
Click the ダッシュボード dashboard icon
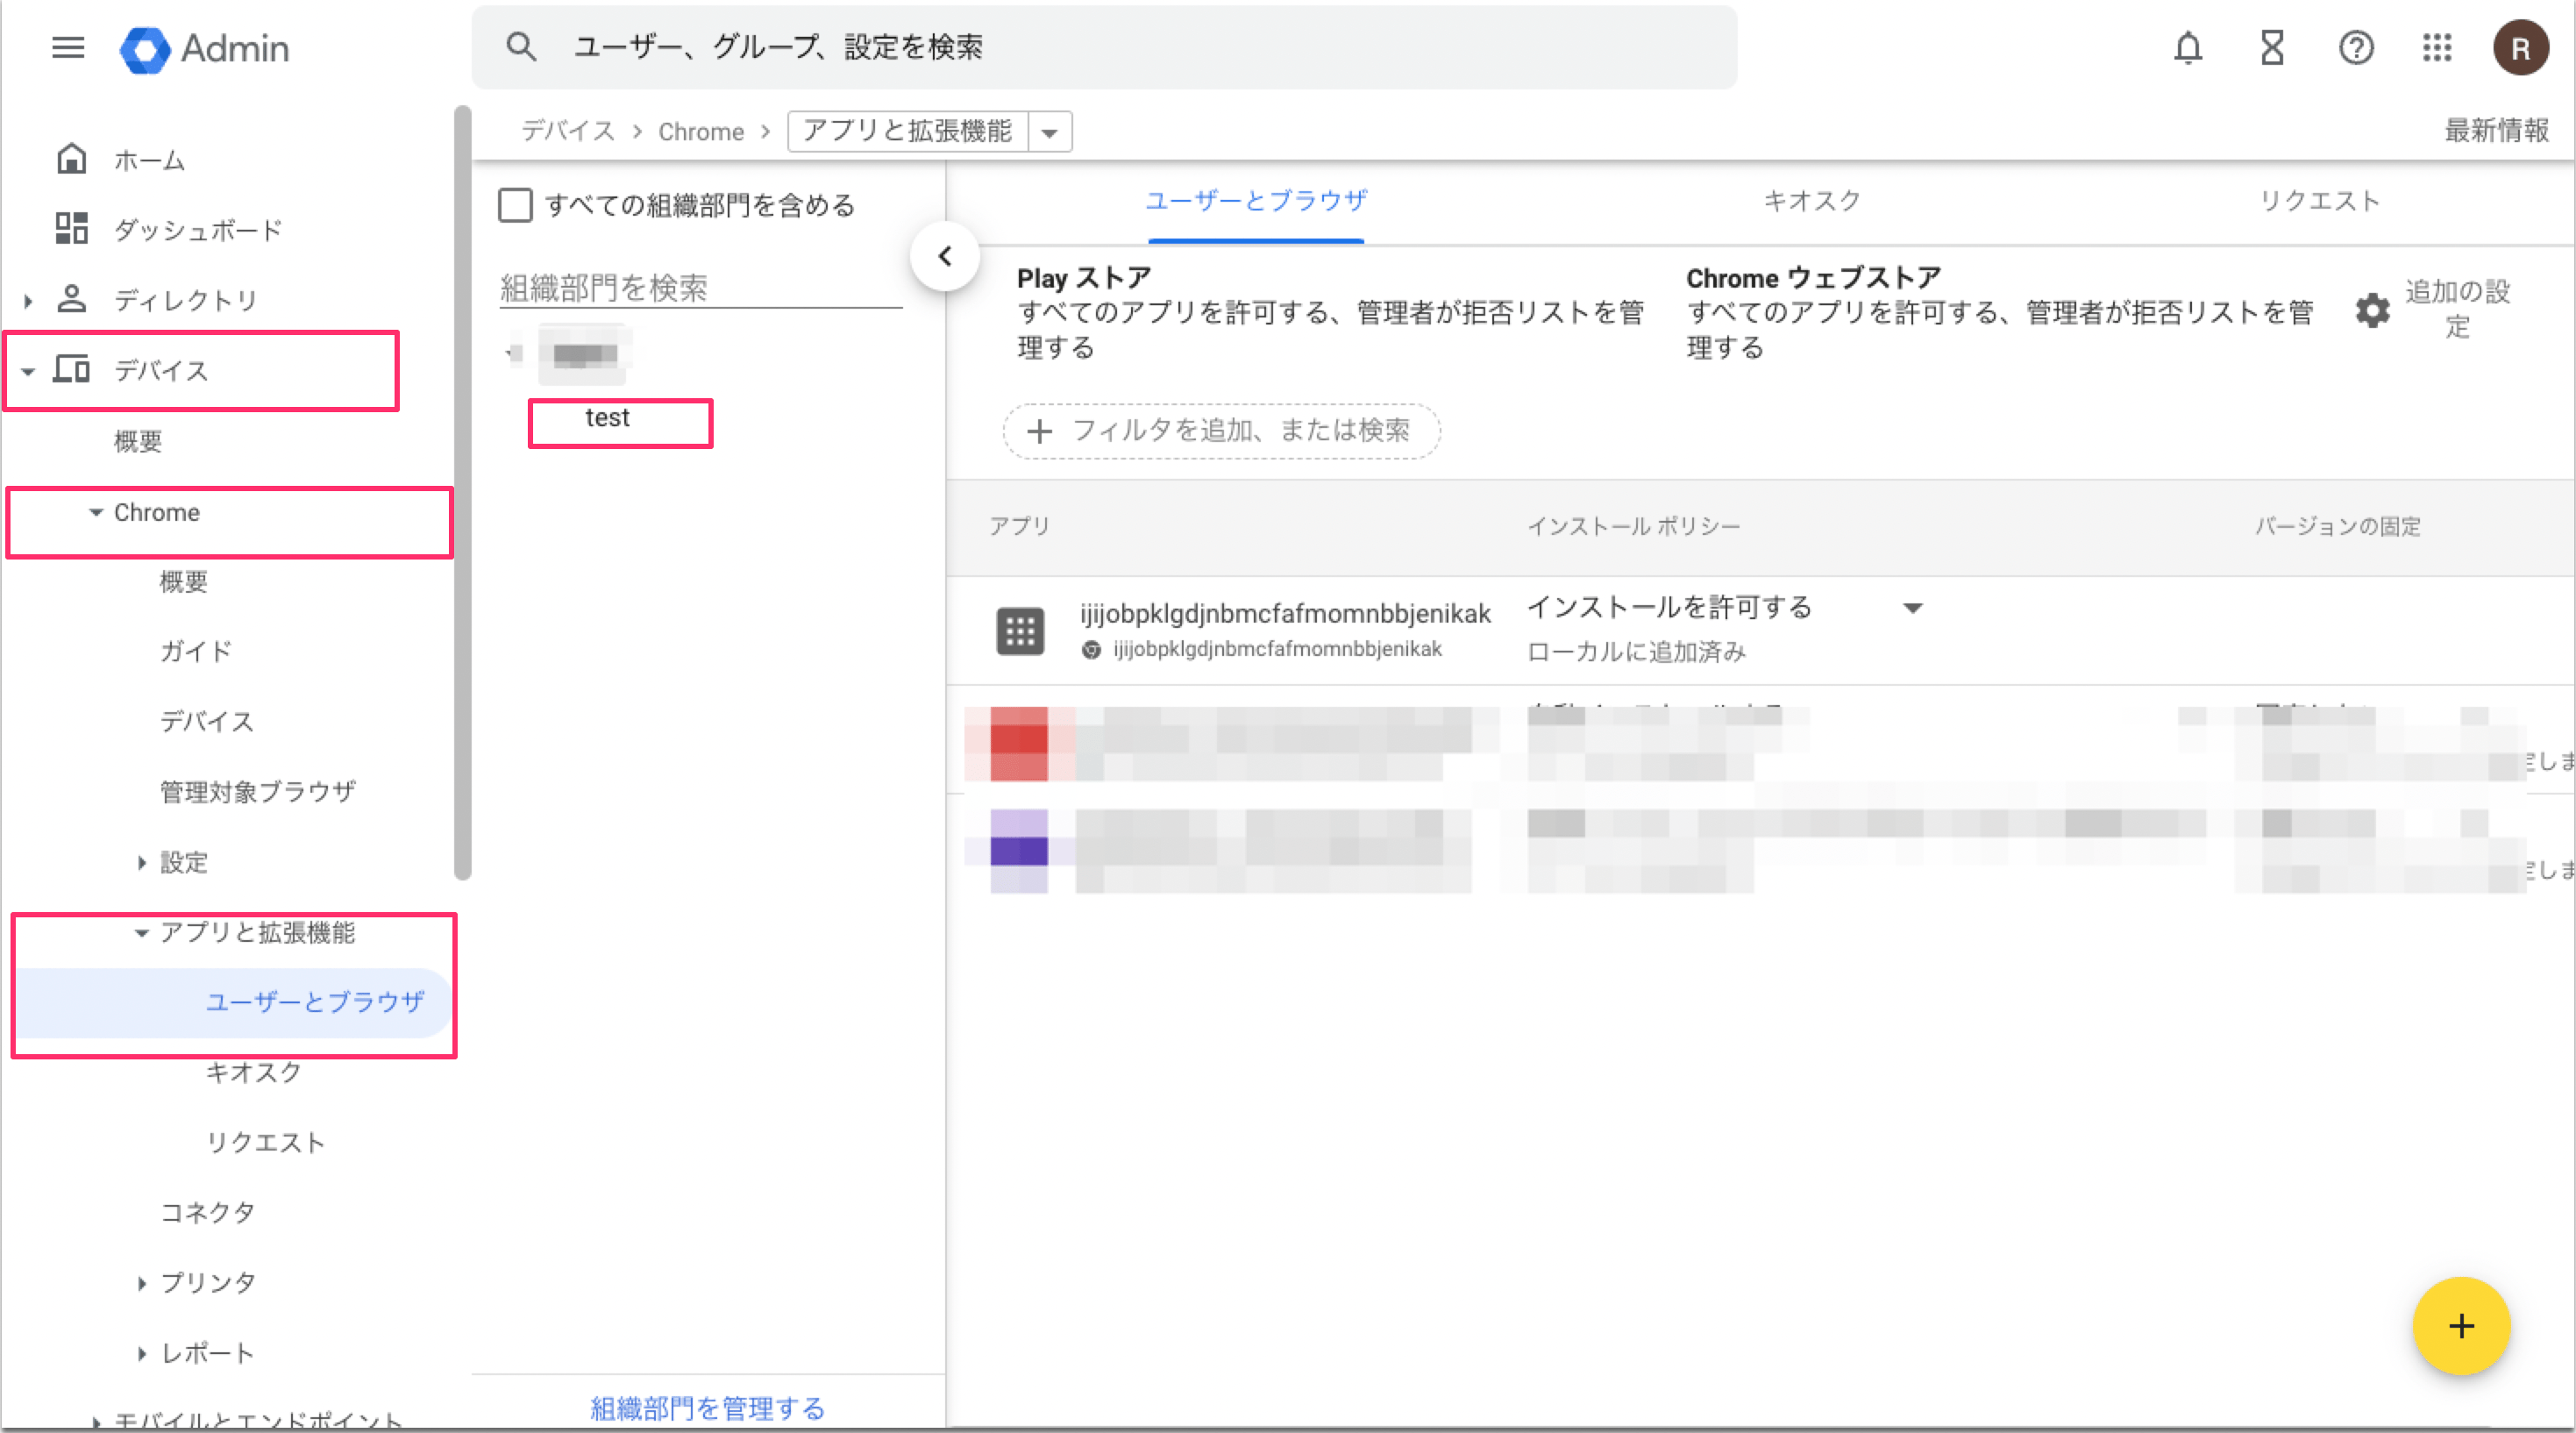pyautogui.click(x=71, y=228)
